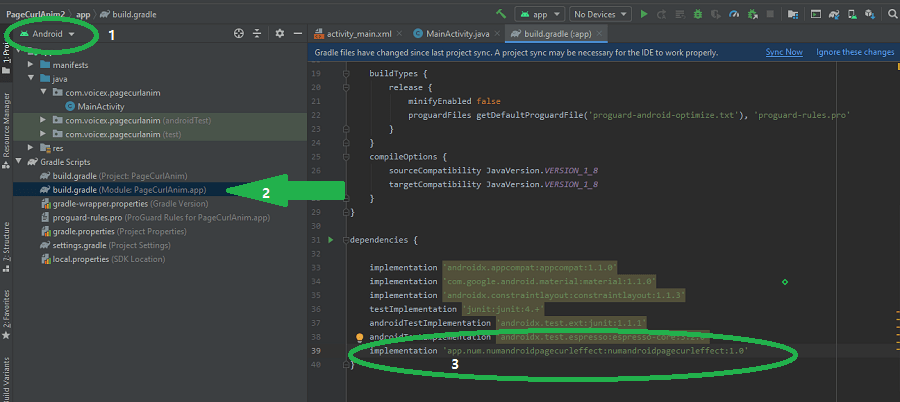Click the Apply Code Changes icon
900x402 pixels.
(x=680, y=14)
